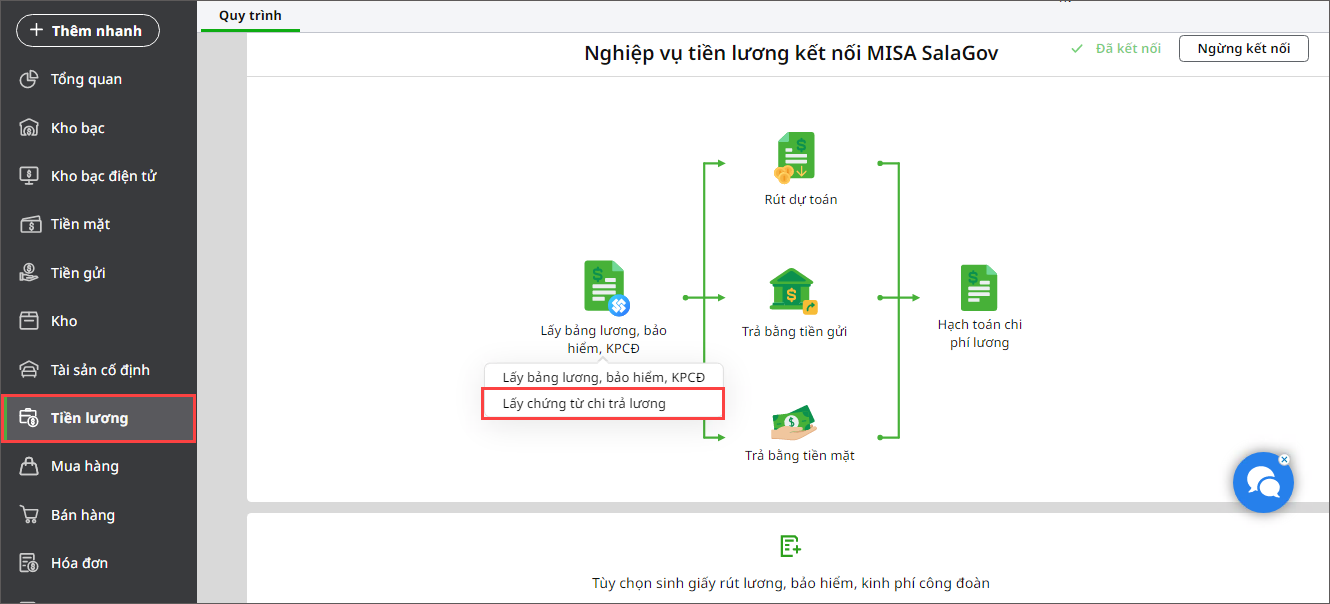The image size is (1330, 604).
Task: Open the Tiền gửi hand icon
Action: [30, 273]
